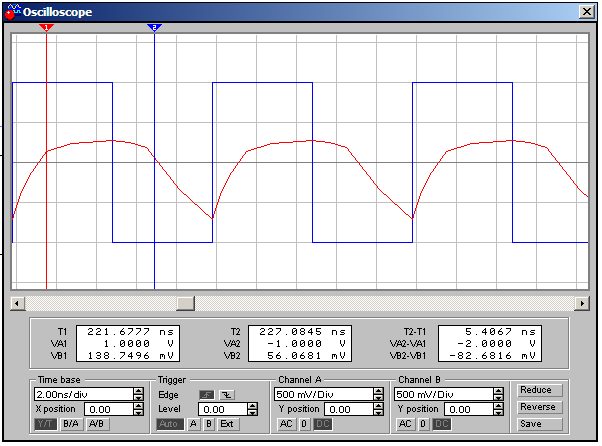The width and height of the screenshot is (602, 446).
Task: Click the X position value field
Action: pos(109,409)
